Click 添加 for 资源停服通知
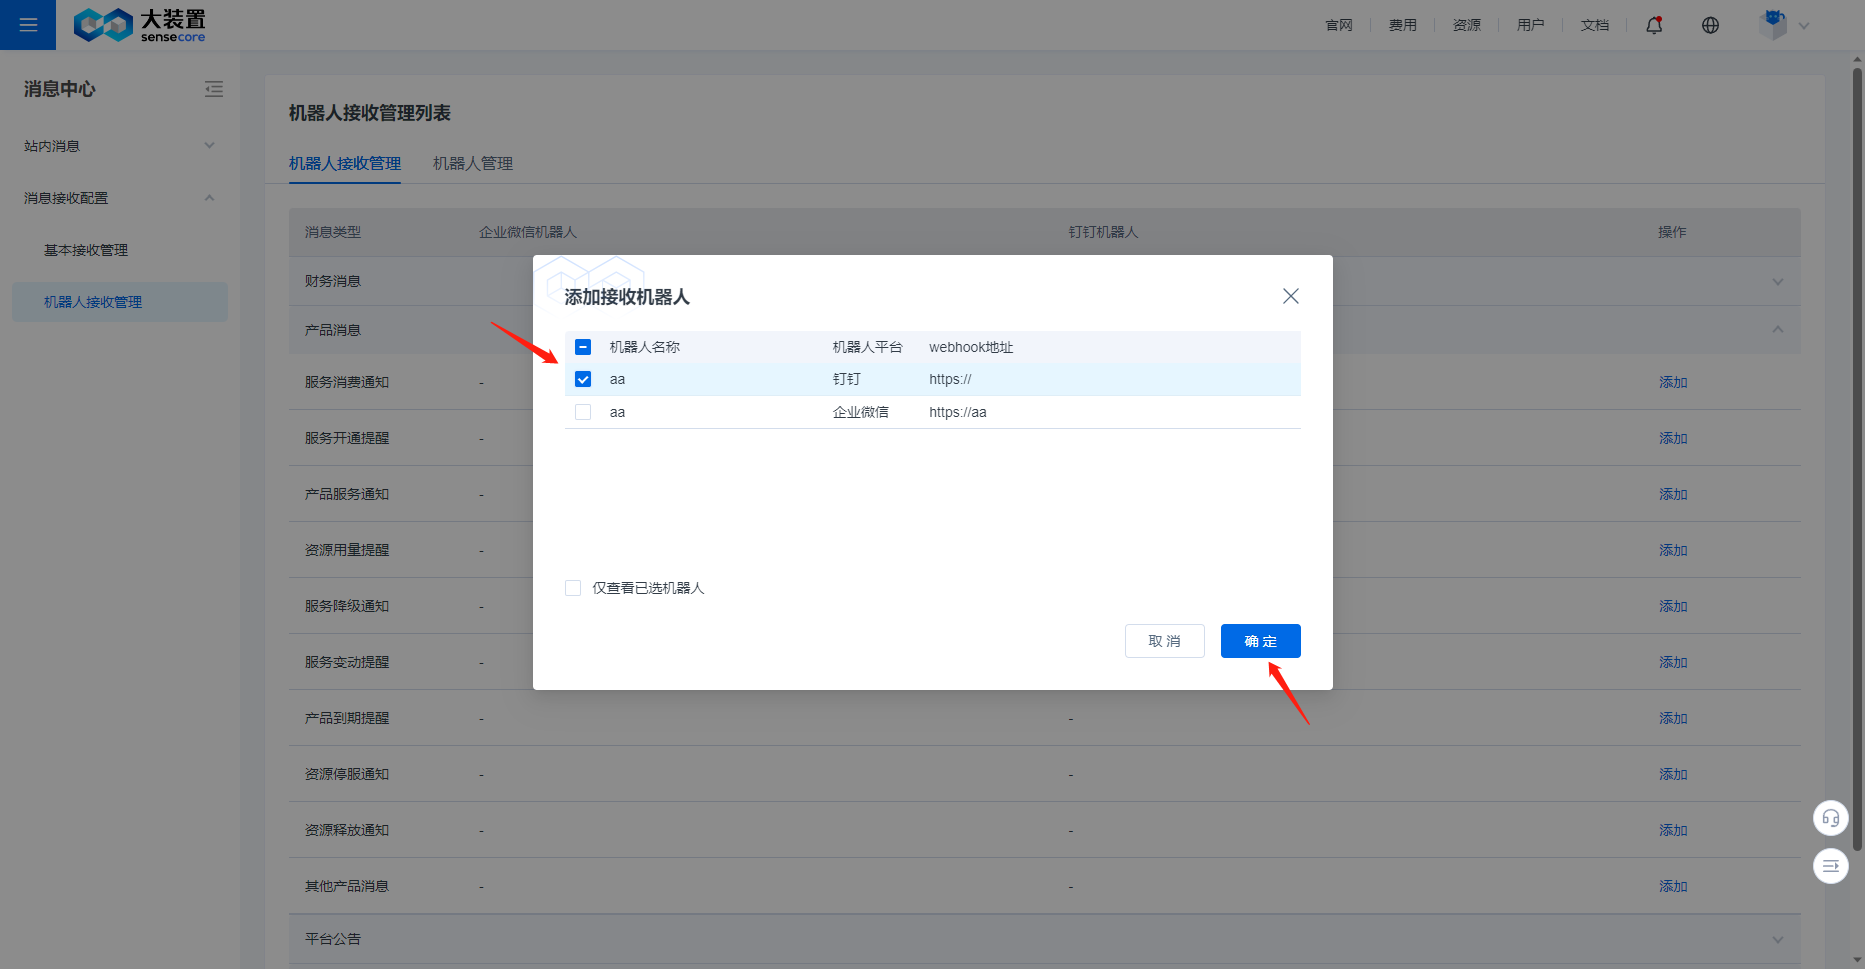This screenshot has height=969, width=1865. coord(1673,774)
